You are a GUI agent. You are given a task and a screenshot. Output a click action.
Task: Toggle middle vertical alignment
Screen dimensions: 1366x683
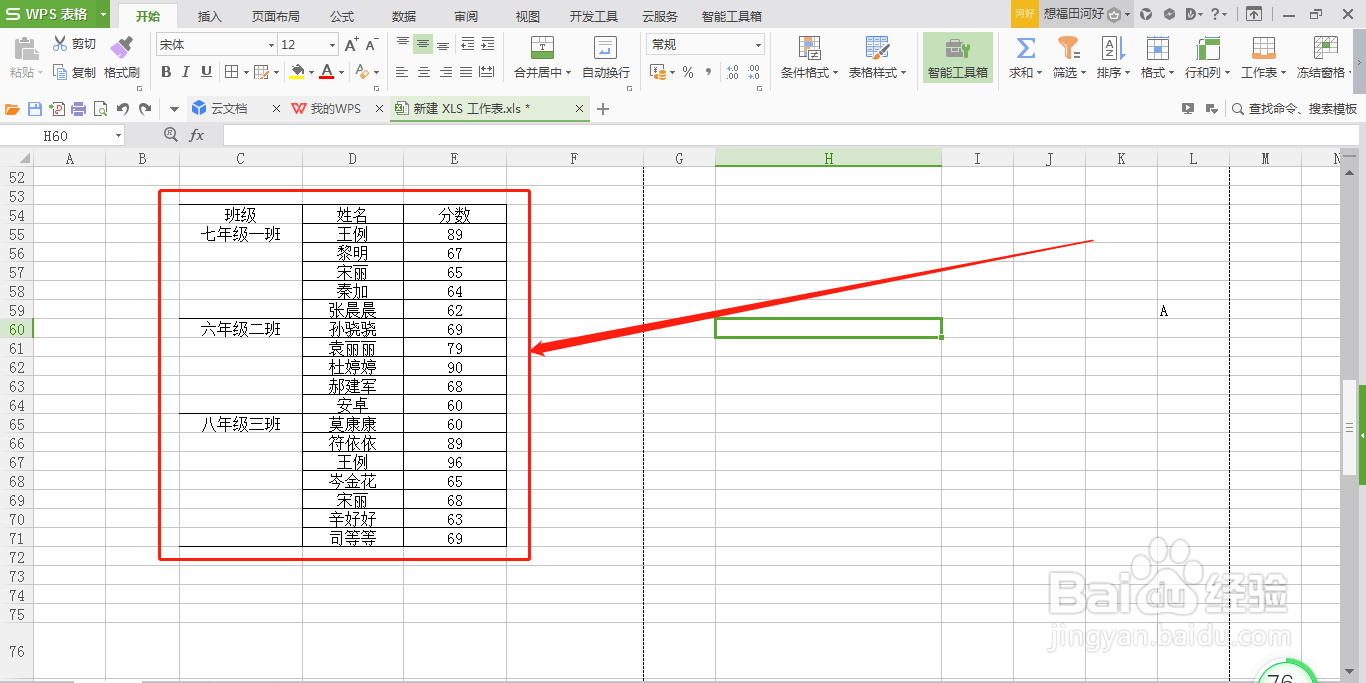(x=423, y=45)
